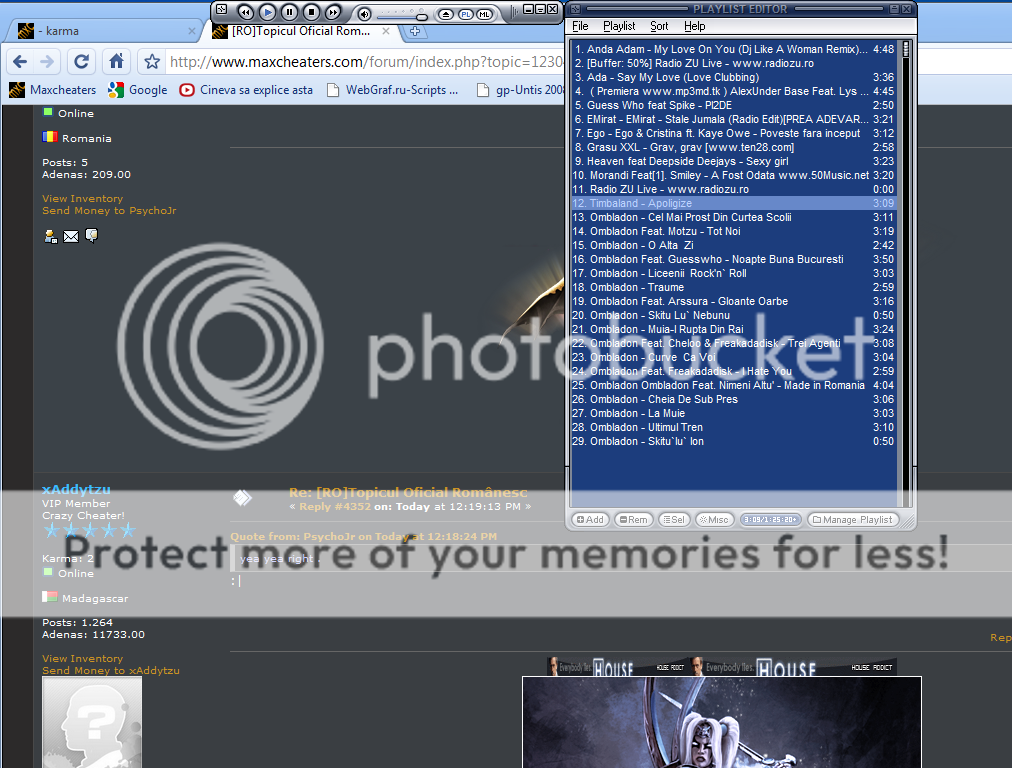Click the Winamp volume slider handle
Viewport: 1012px width, 768px height.
422,16
